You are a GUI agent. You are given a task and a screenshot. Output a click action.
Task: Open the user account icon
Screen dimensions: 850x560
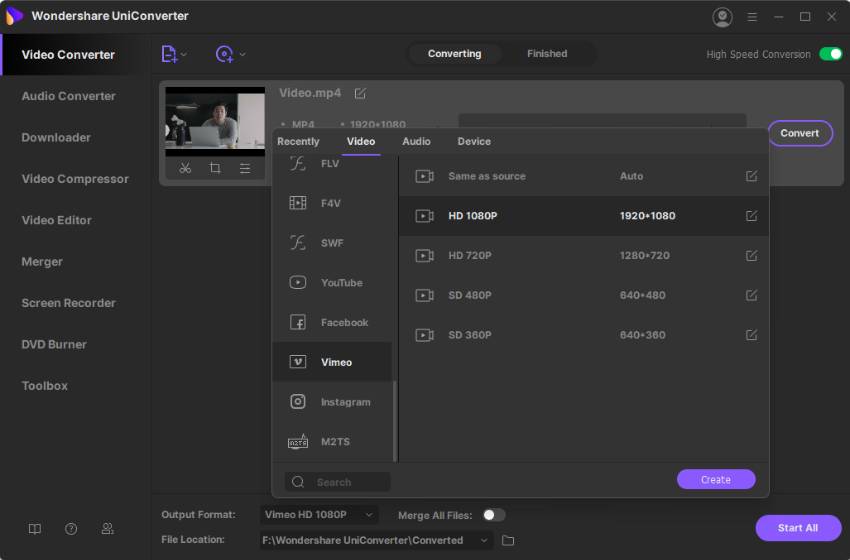(x=722, y=17)
